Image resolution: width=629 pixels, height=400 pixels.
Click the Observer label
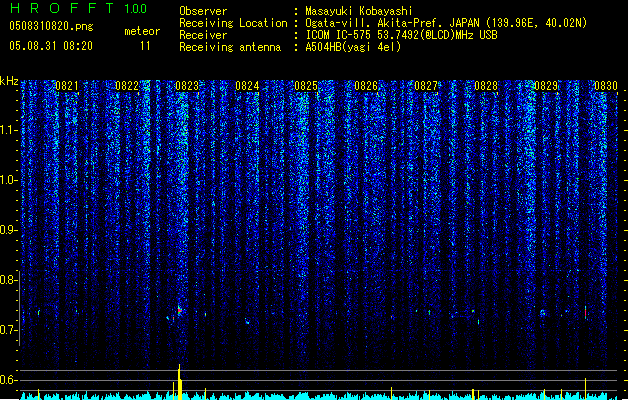(x=203, y=11)
